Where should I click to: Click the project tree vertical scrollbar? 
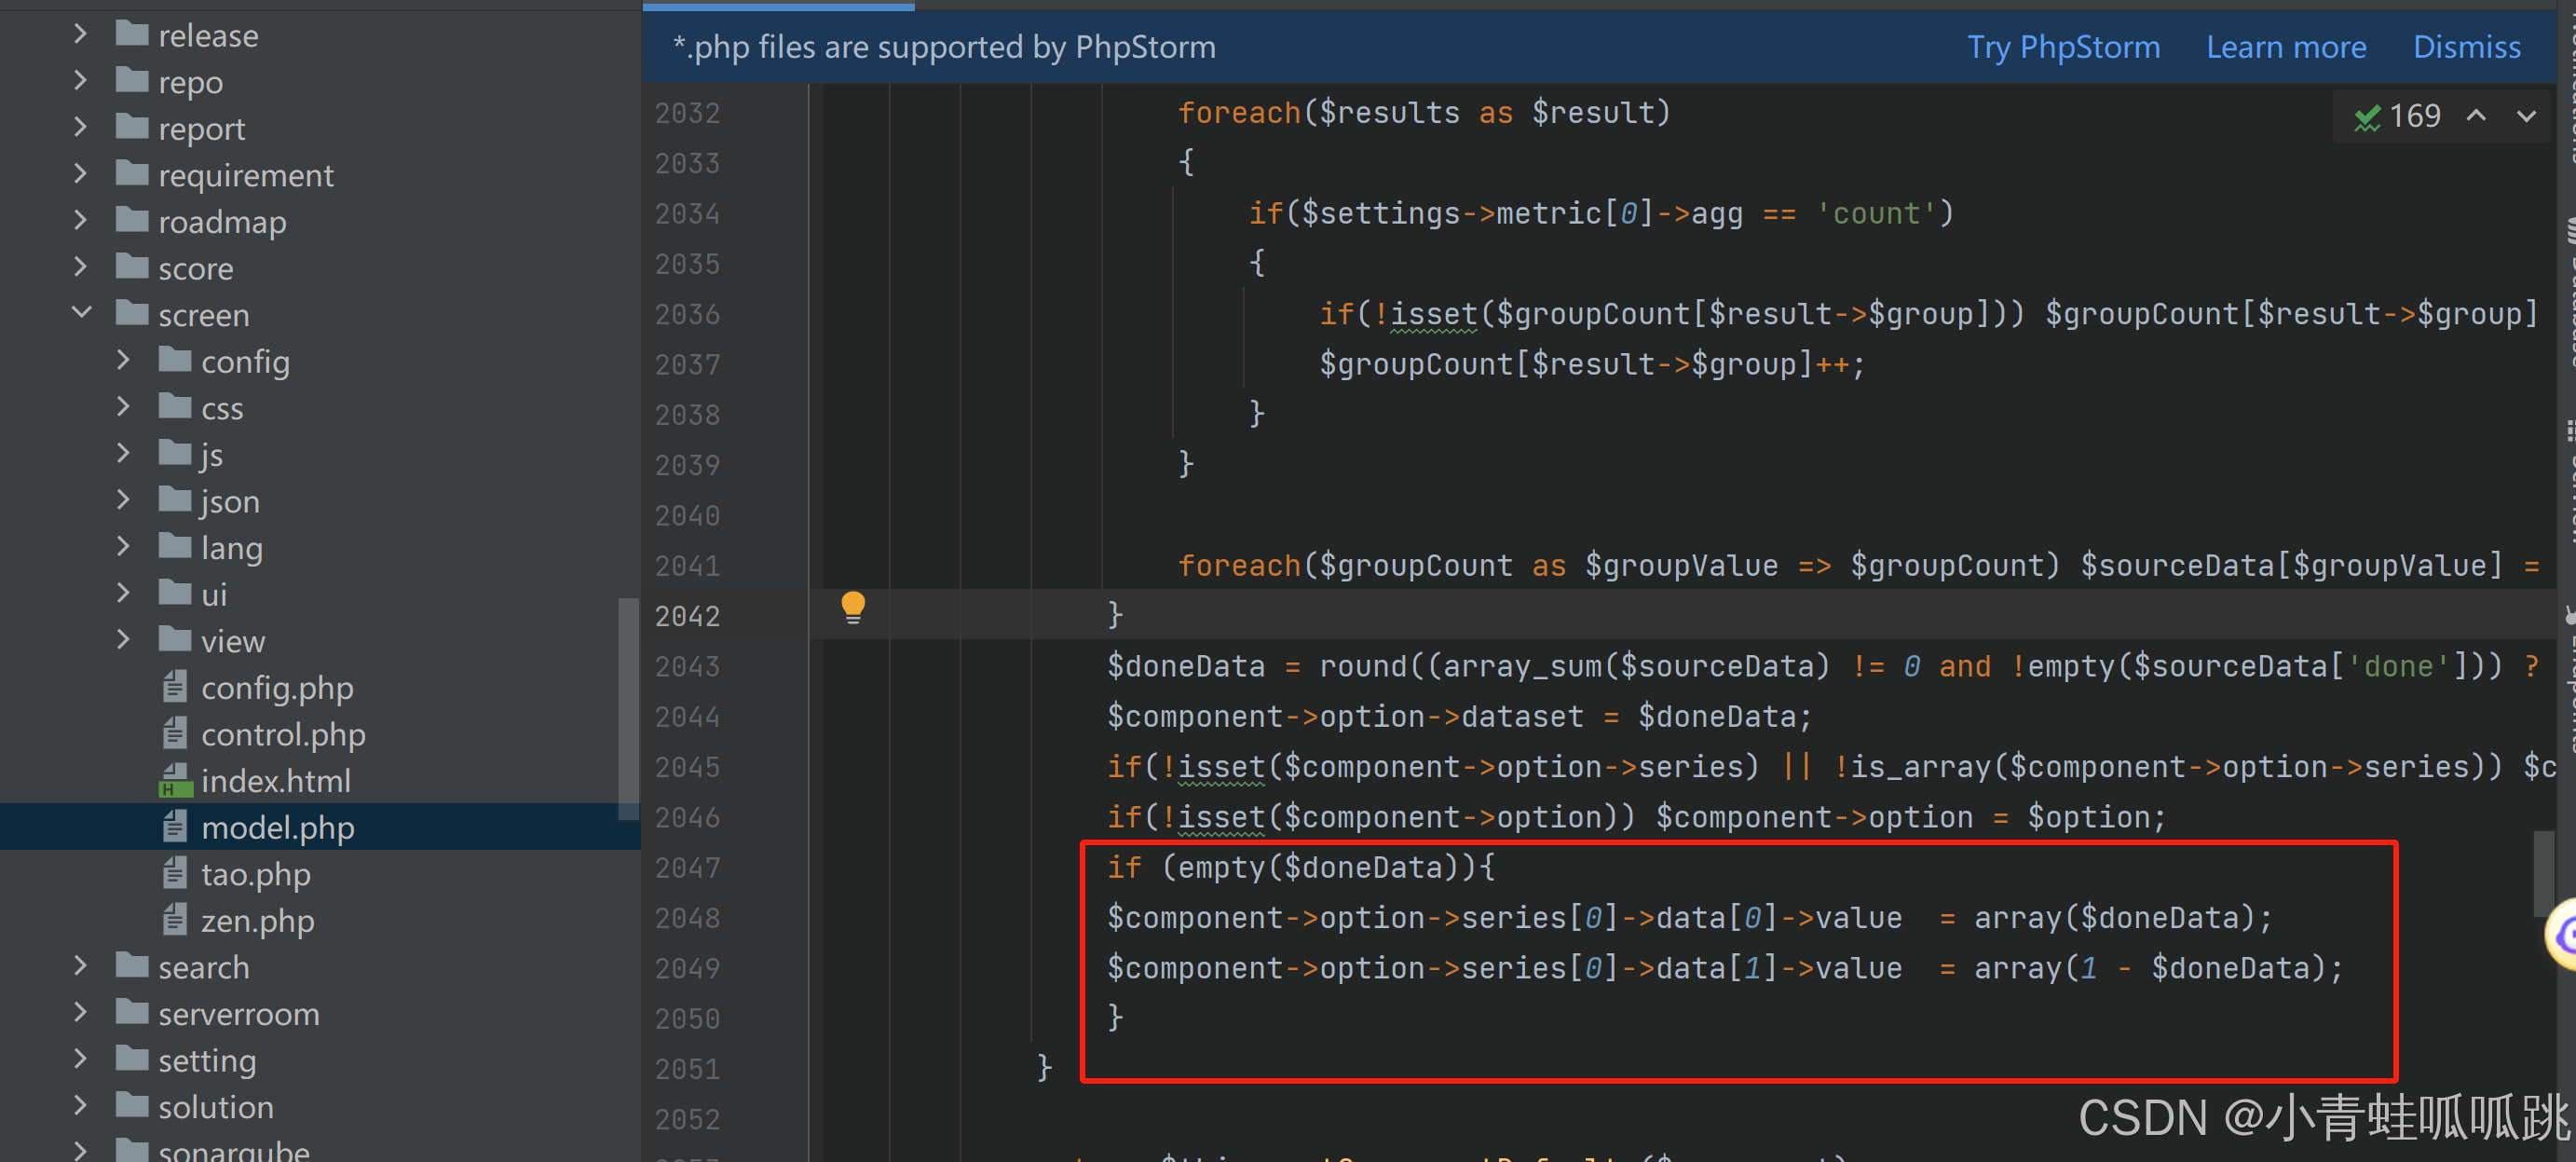[628, 708]
